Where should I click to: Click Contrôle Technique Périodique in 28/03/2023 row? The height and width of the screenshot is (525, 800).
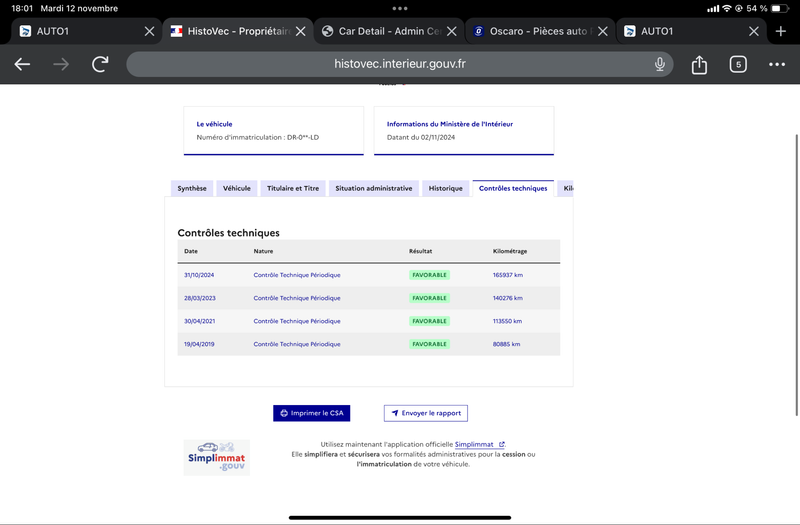(x=297, y=298)
